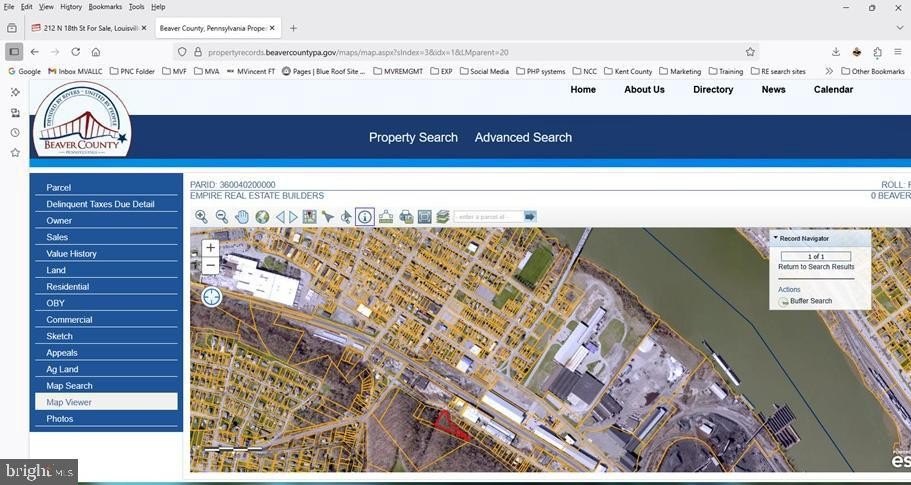
Task: Open the History menu
Action: 70,7
